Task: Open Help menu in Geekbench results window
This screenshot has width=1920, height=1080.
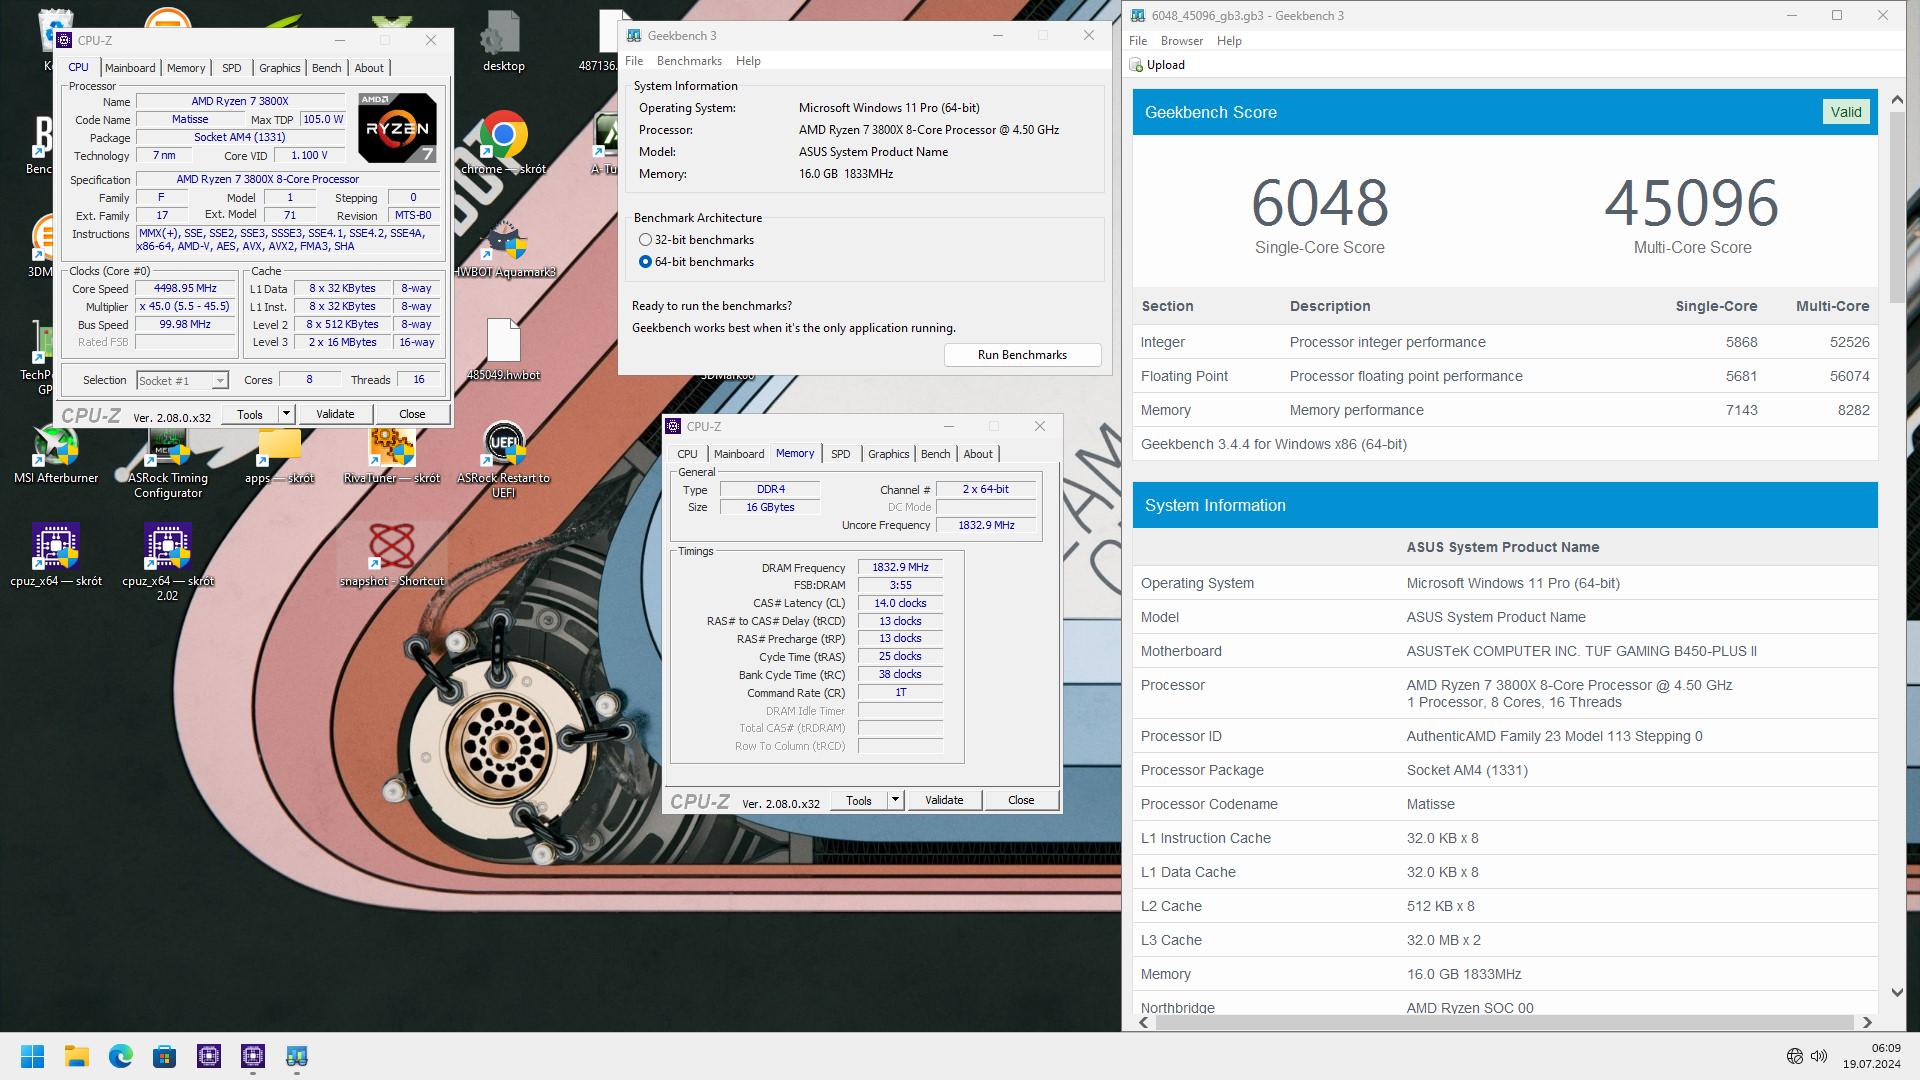Action: pyautogui.click(x=1229, y=41)
